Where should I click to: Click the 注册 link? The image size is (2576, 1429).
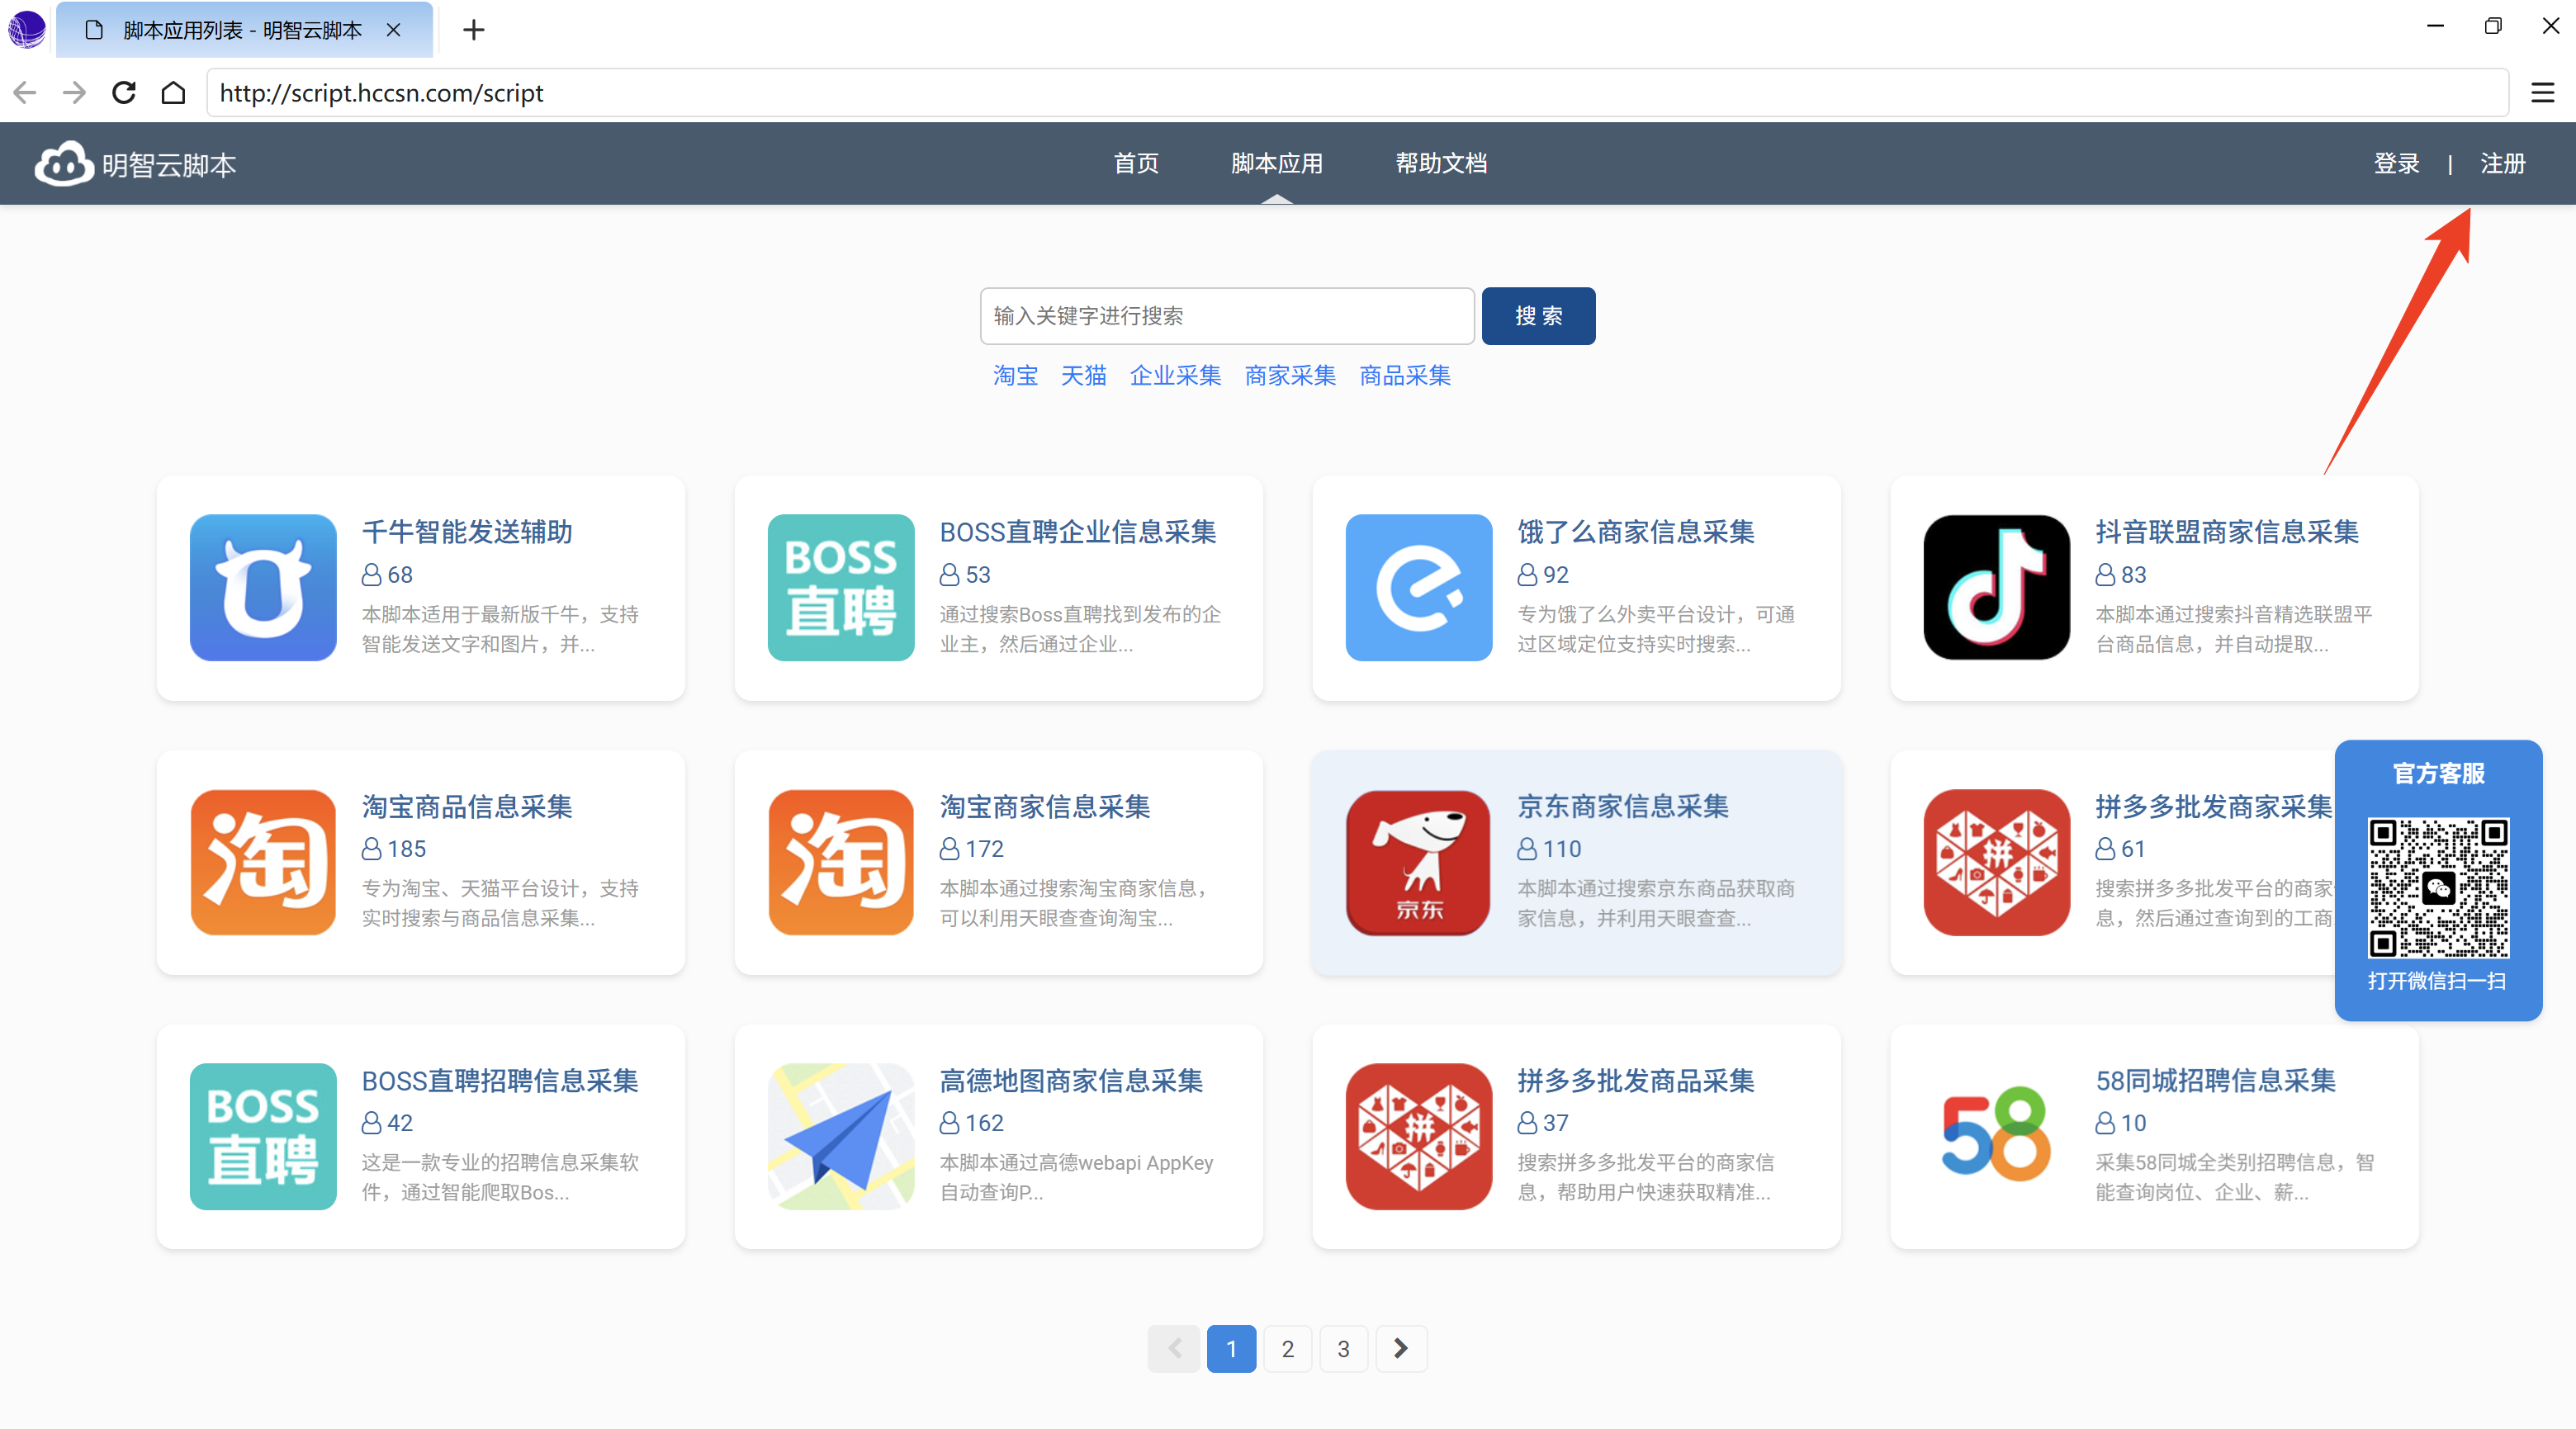click(x=2503, y=163)
